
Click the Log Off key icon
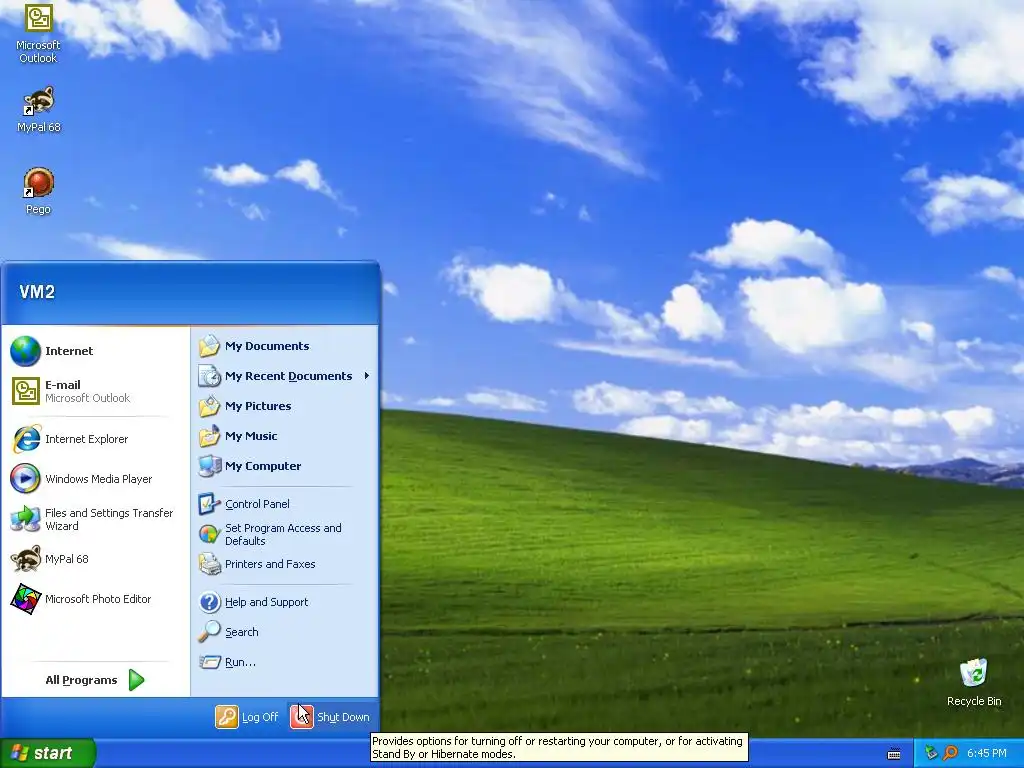coord(227,717)
